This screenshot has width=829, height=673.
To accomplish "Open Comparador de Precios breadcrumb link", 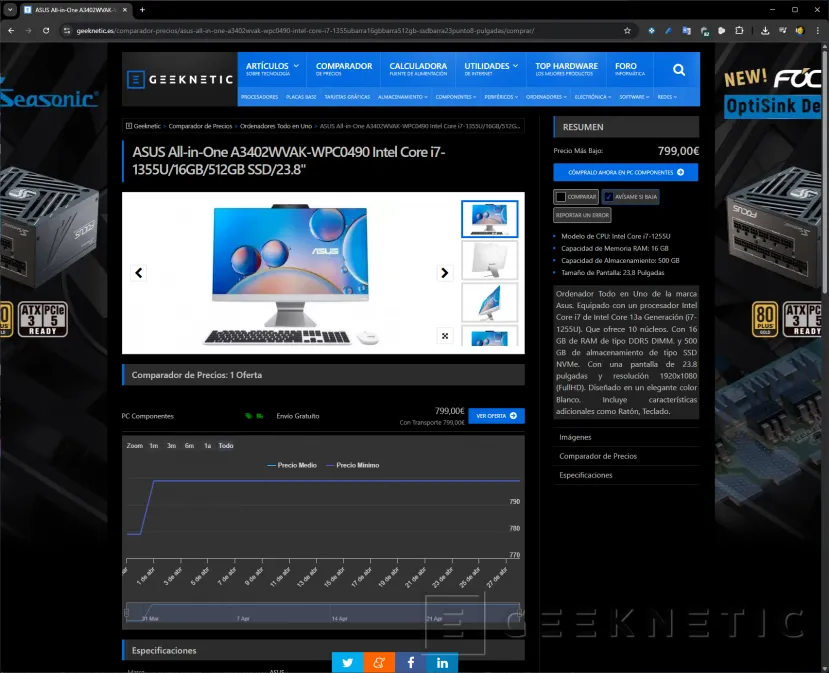I will pos(200,126).
